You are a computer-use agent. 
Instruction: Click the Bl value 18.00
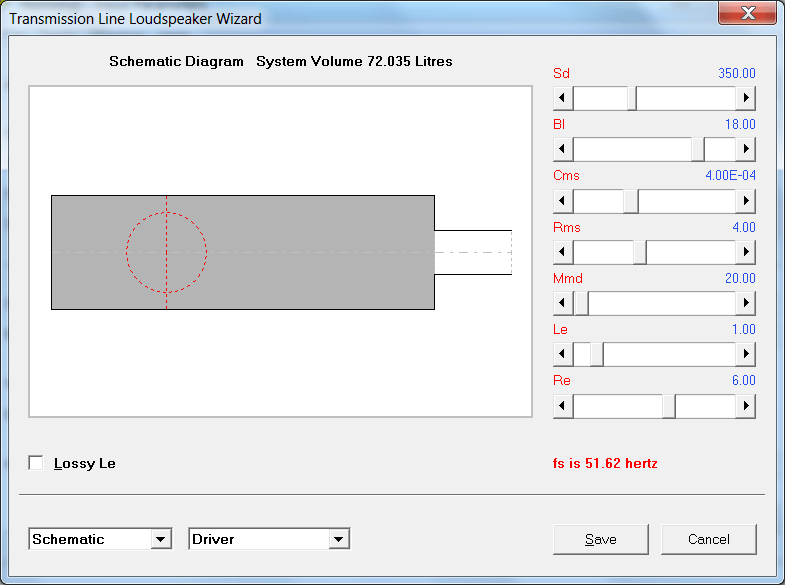click(740, 124)
